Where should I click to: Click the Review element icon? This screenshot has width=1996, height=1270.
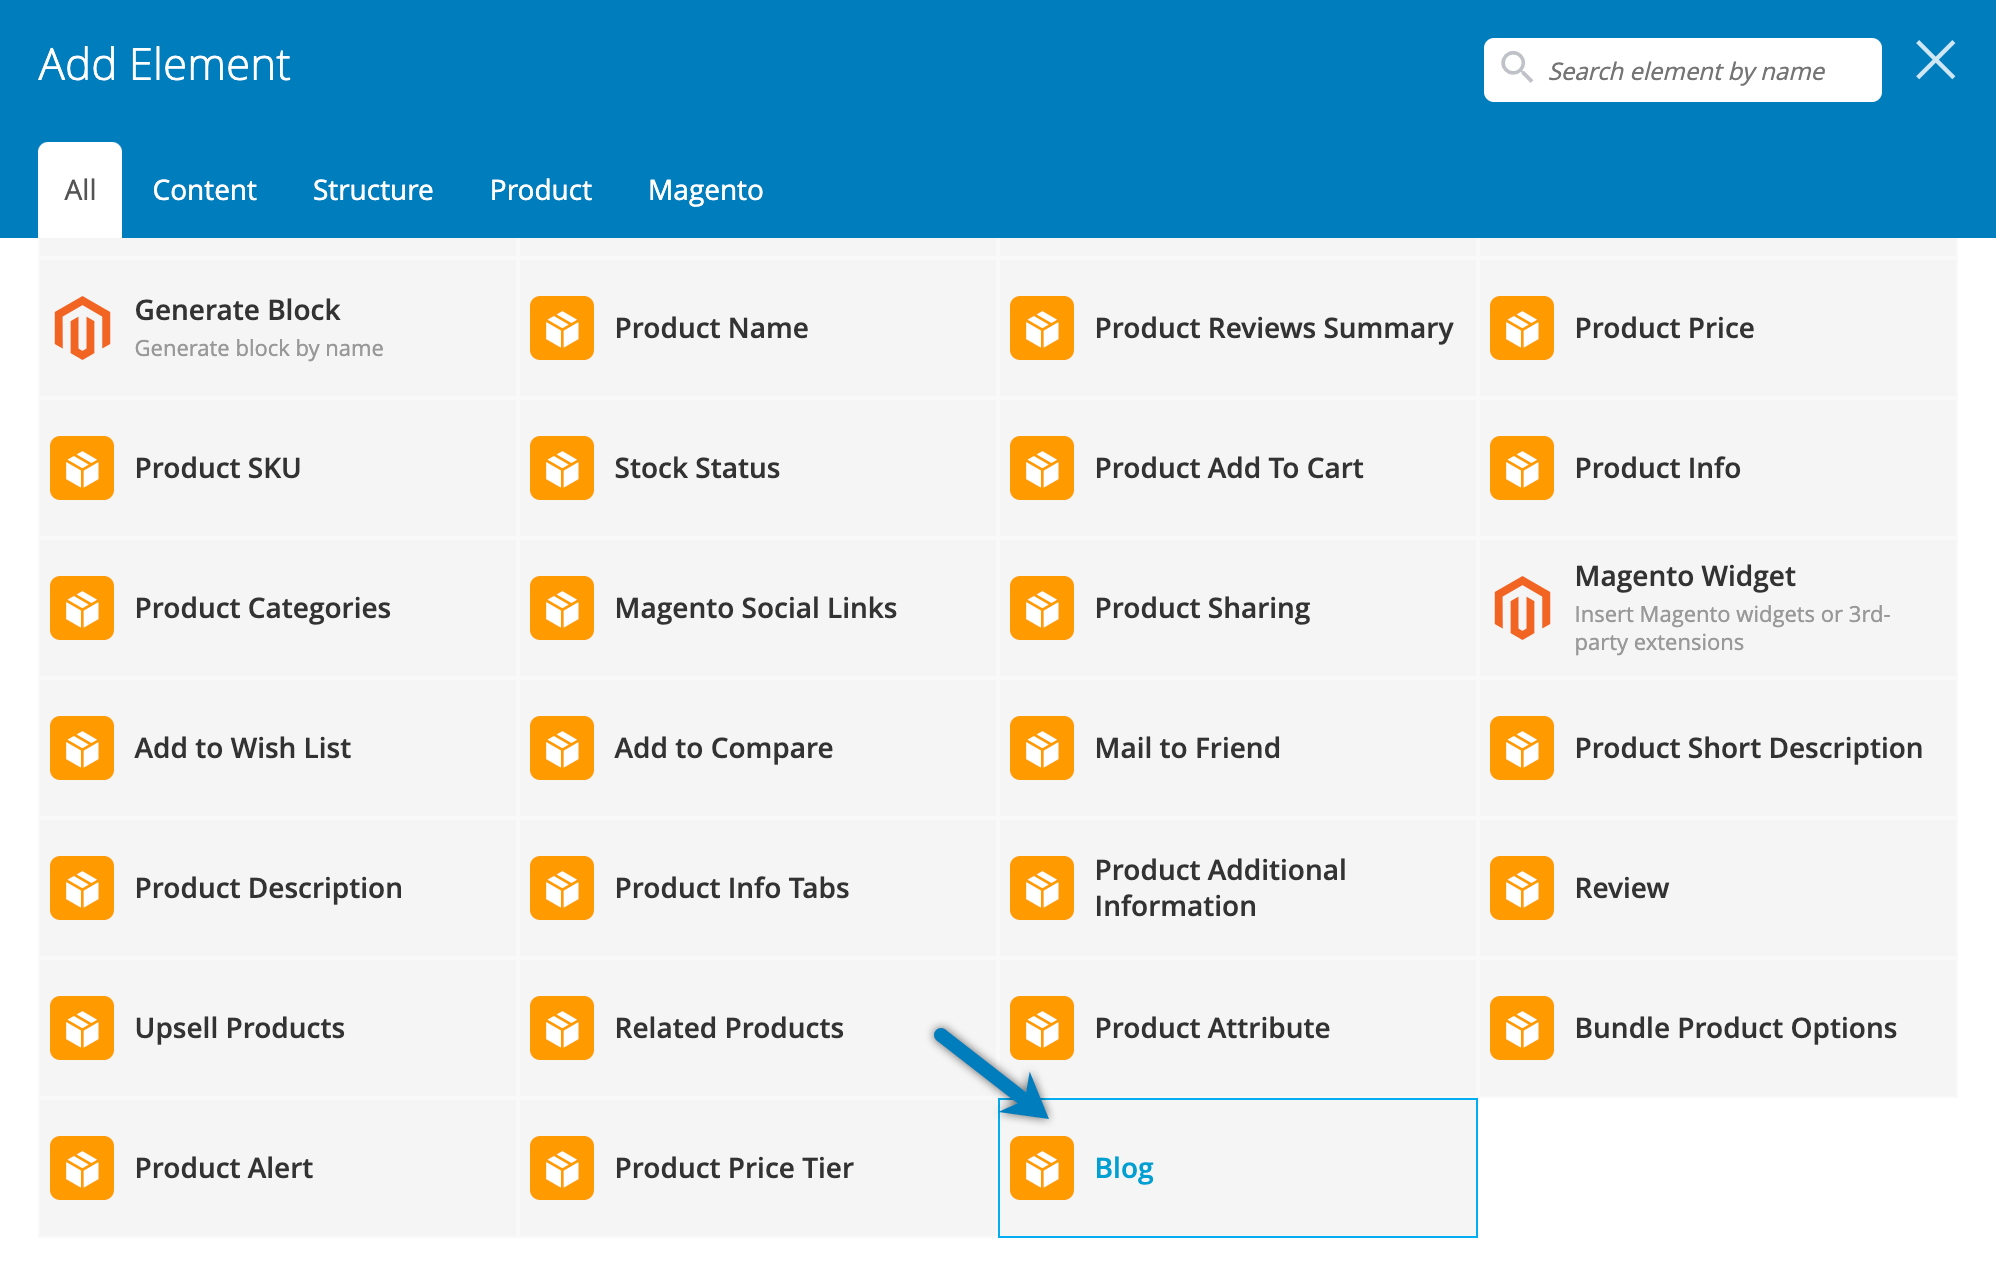pyautogui.click(x=1522, y=888)
